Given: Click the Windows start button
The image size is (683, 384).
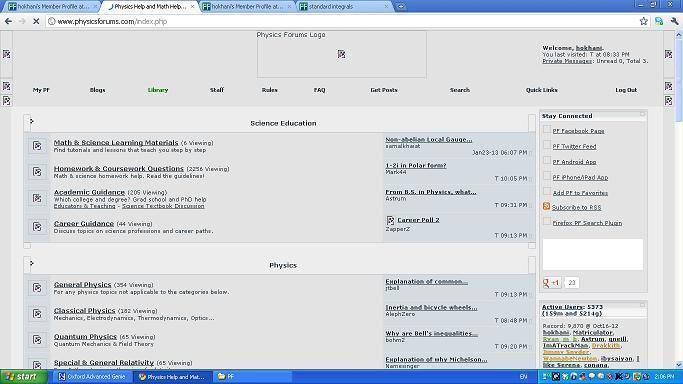Looking at the screenshot, I should pos(23,377).
